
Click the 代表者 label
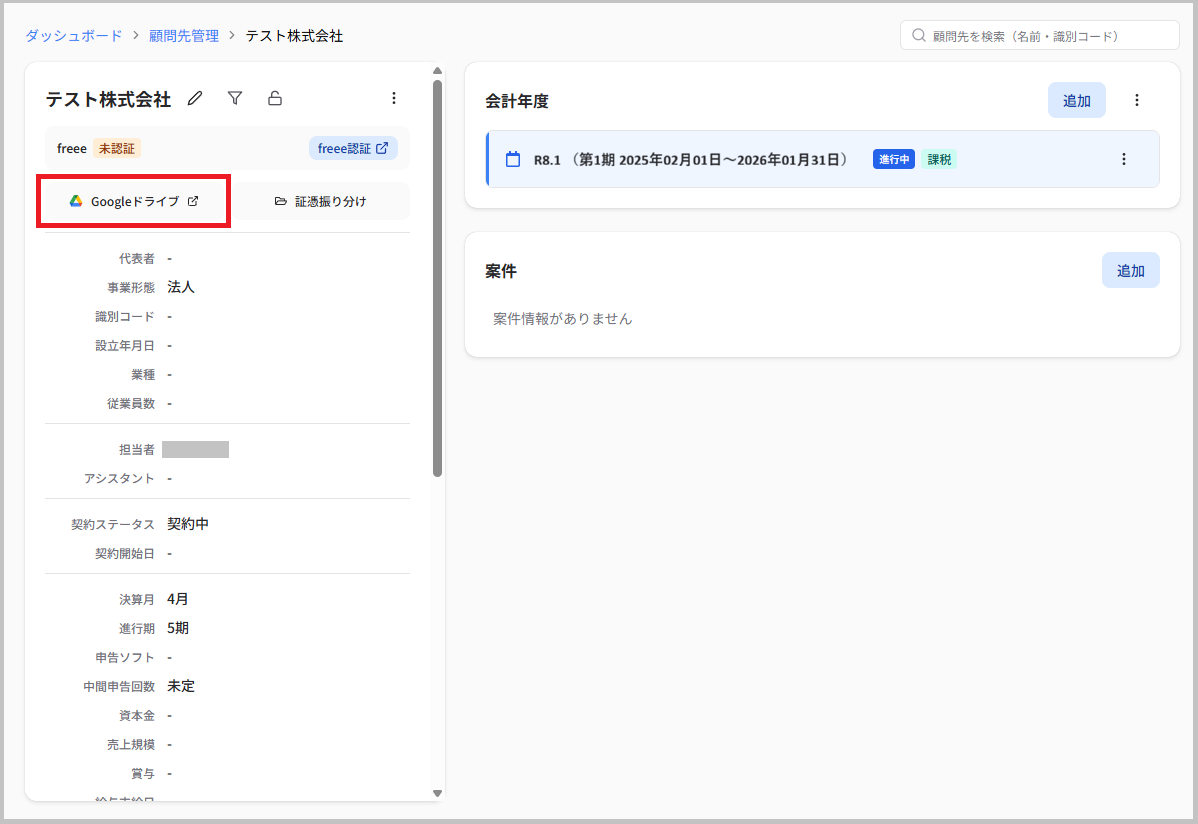[137, 258]
